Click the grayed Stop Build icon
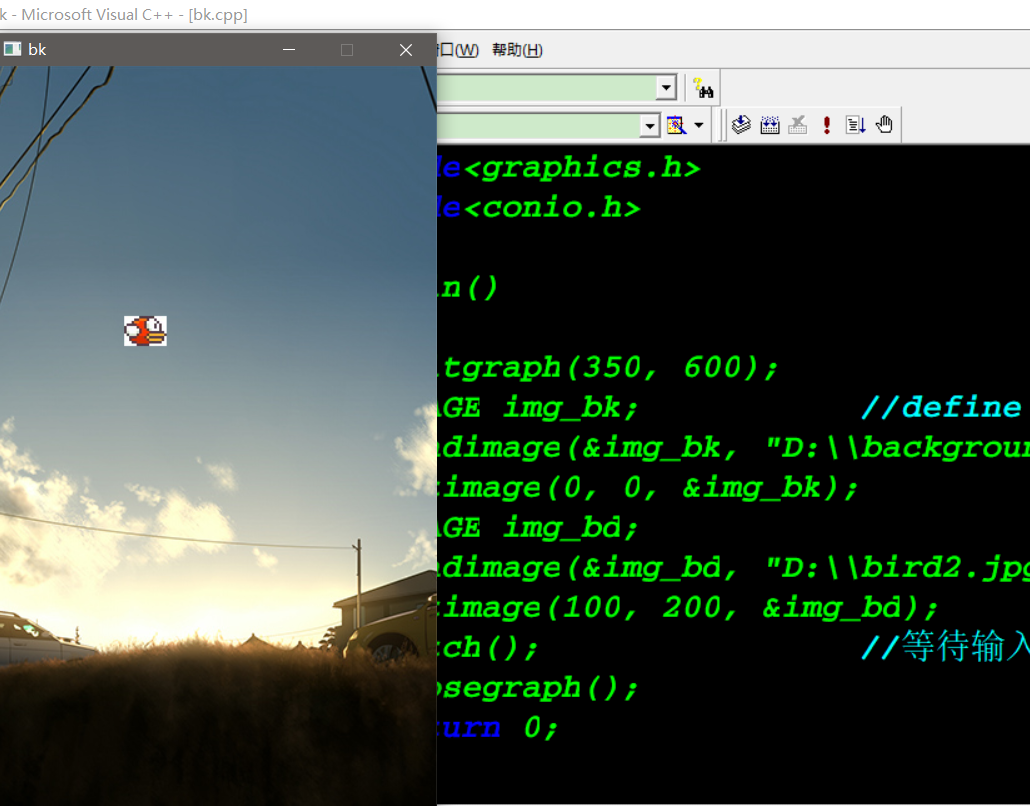 (798, 124)
